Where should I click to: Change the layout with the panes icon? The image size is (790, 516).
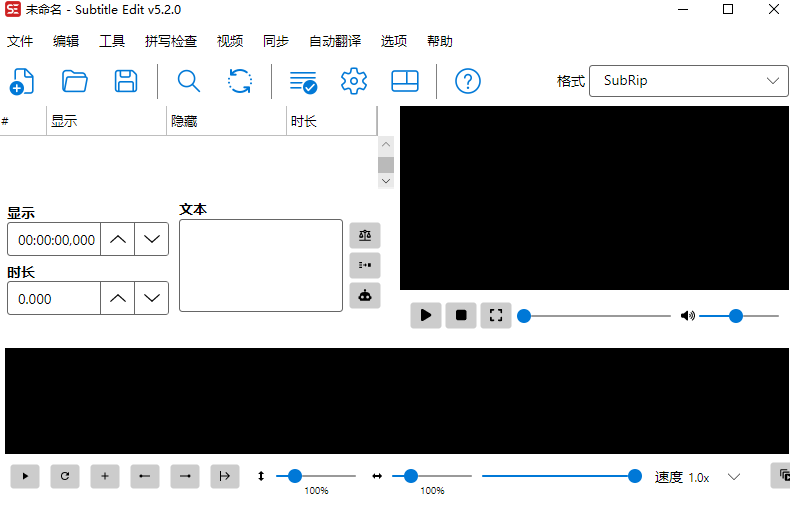point(405,81)
